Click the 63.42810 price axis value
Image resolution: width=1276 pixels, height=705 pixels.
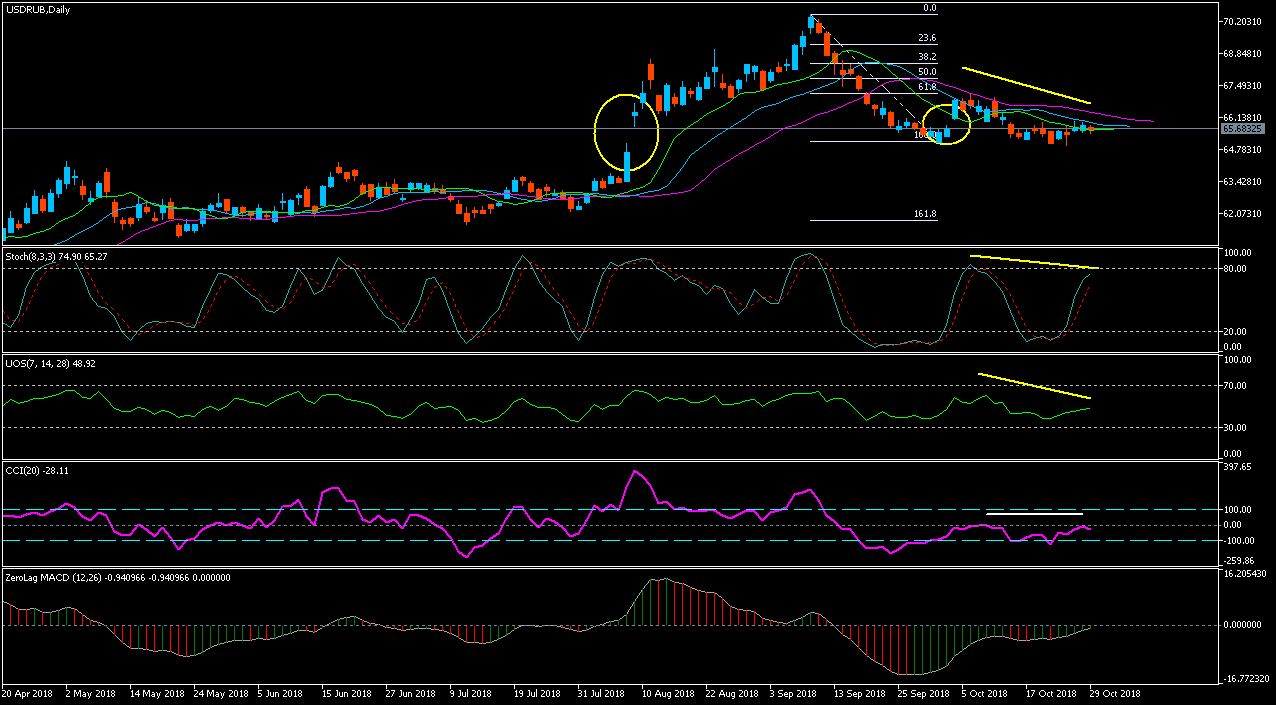click(x=1242, y=181)
